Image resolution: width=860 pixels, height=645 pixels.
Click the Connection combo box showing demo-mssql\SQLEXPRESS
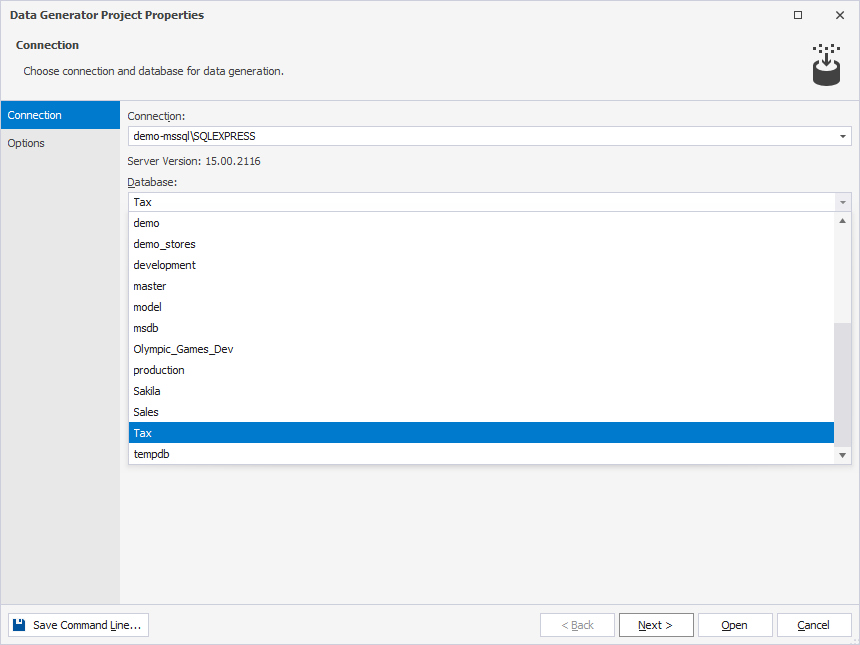coord(489,136)
